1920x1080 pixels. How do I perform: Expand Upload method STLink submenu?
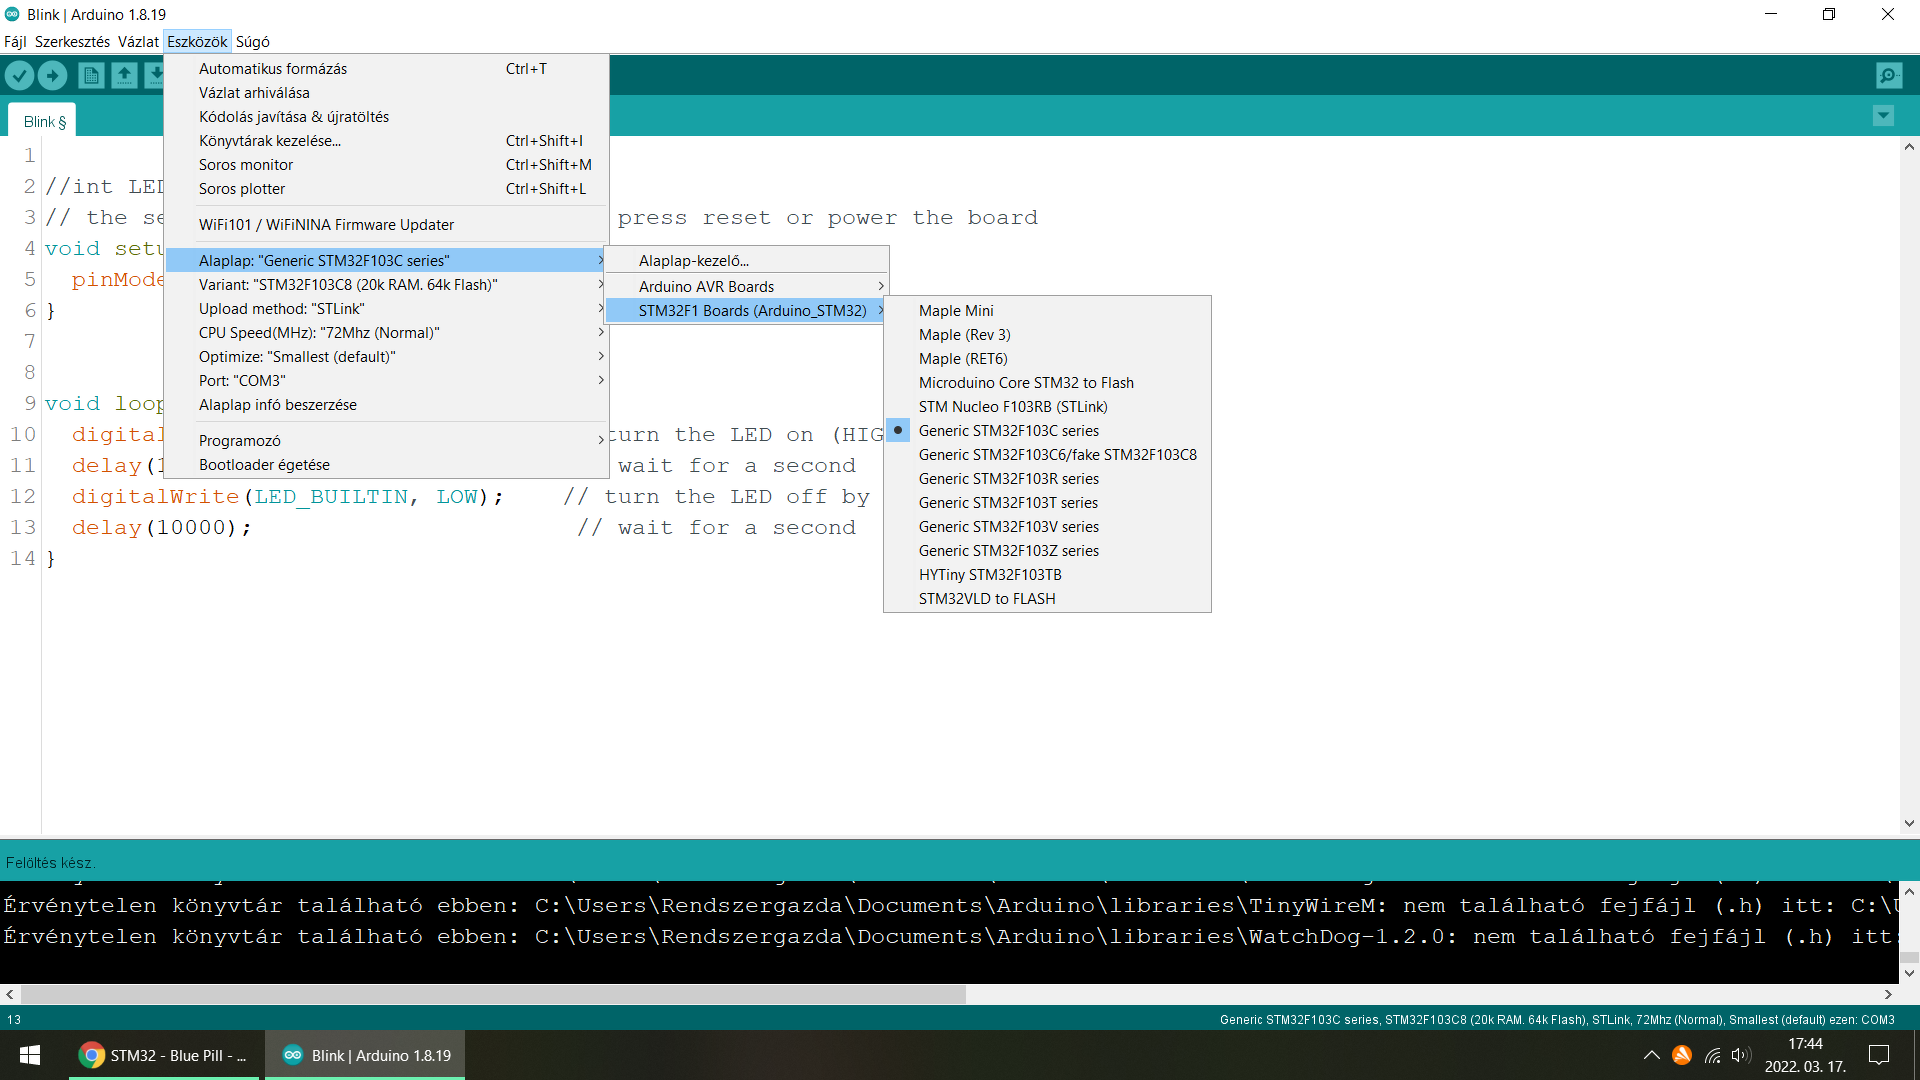pos(386,309)
